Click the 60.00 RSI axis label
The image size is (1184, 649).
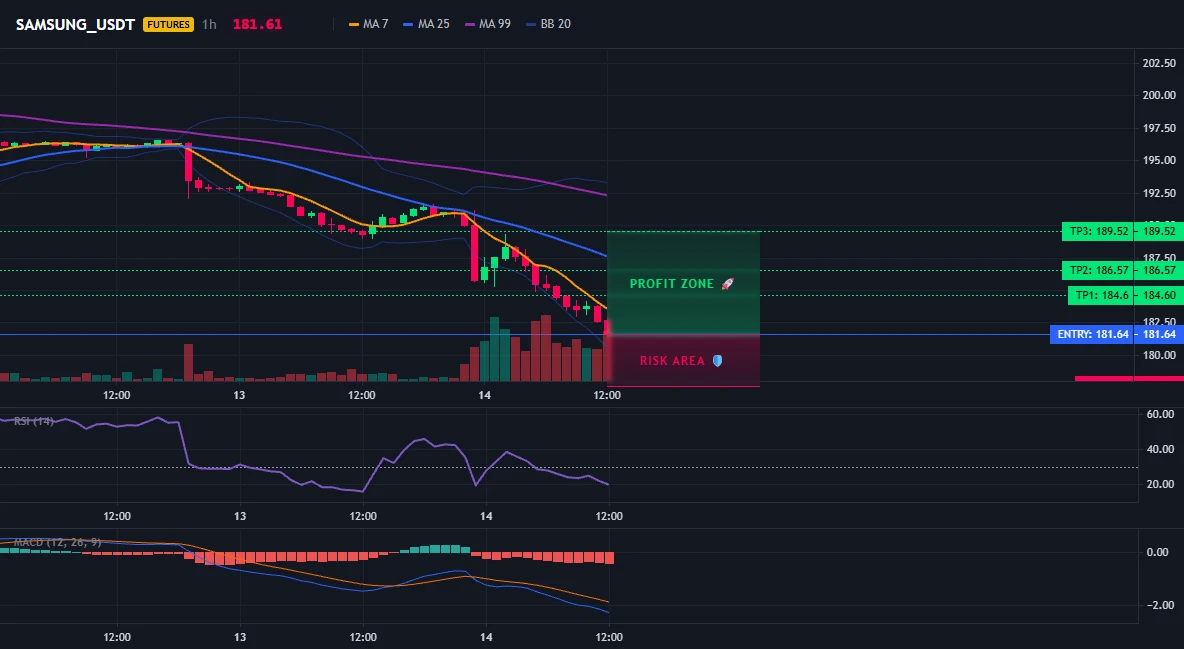(x=1160, y=414)
